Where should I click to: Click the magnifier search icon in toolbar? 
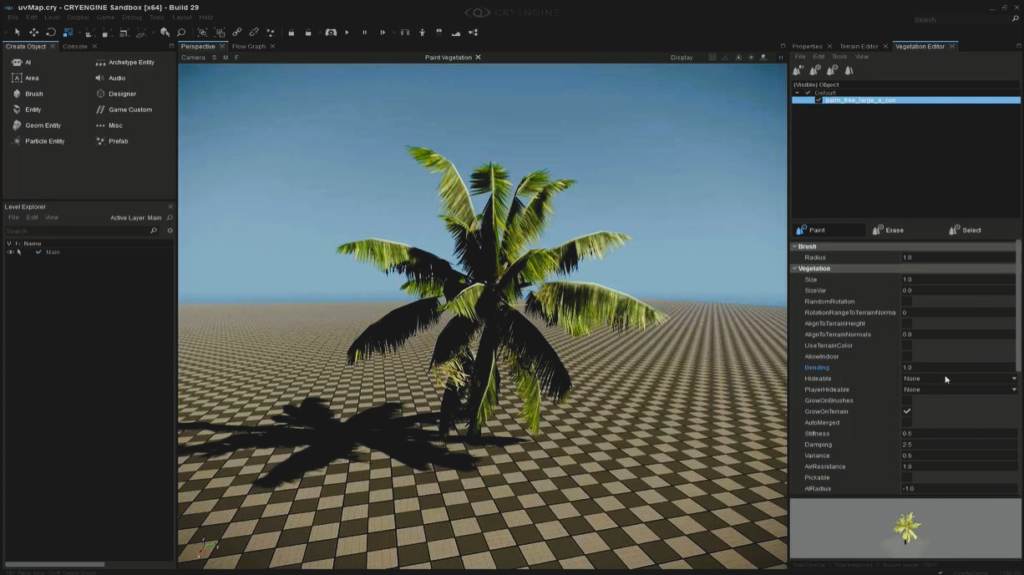pyautogui.click(x=181, y=32)
